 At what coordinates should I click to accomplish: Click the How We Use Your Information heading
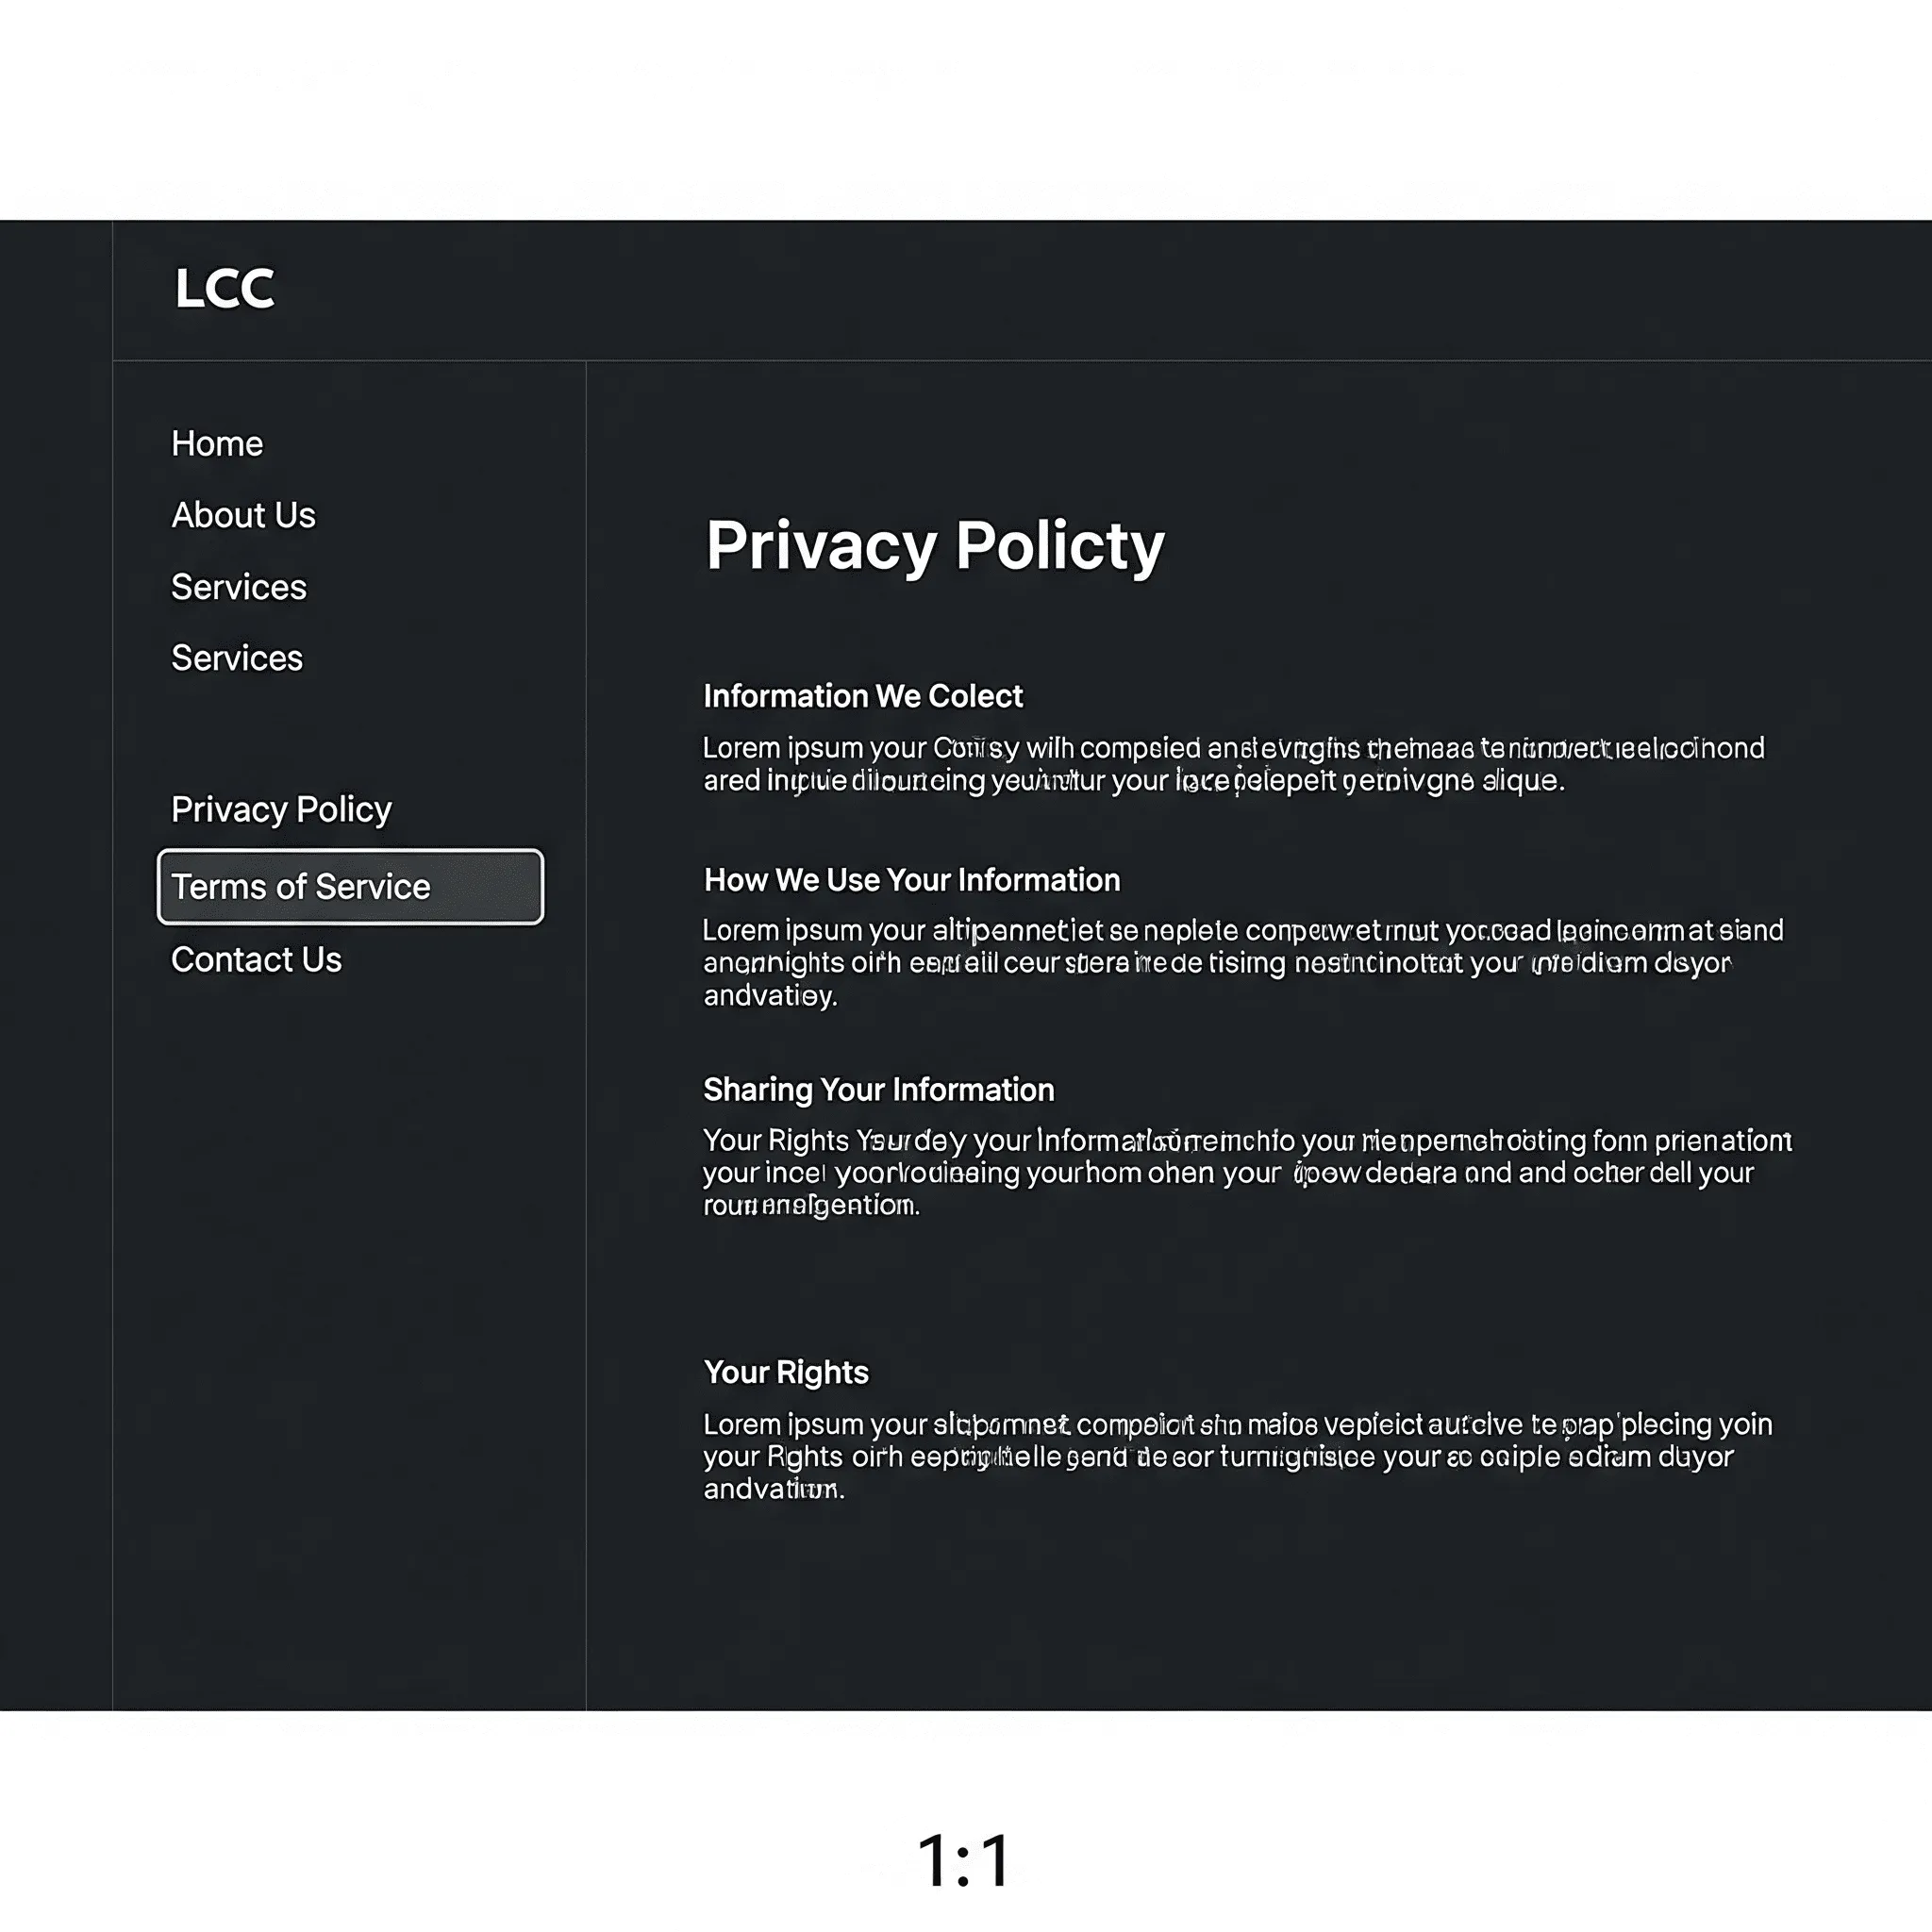(x=912, y=880)
